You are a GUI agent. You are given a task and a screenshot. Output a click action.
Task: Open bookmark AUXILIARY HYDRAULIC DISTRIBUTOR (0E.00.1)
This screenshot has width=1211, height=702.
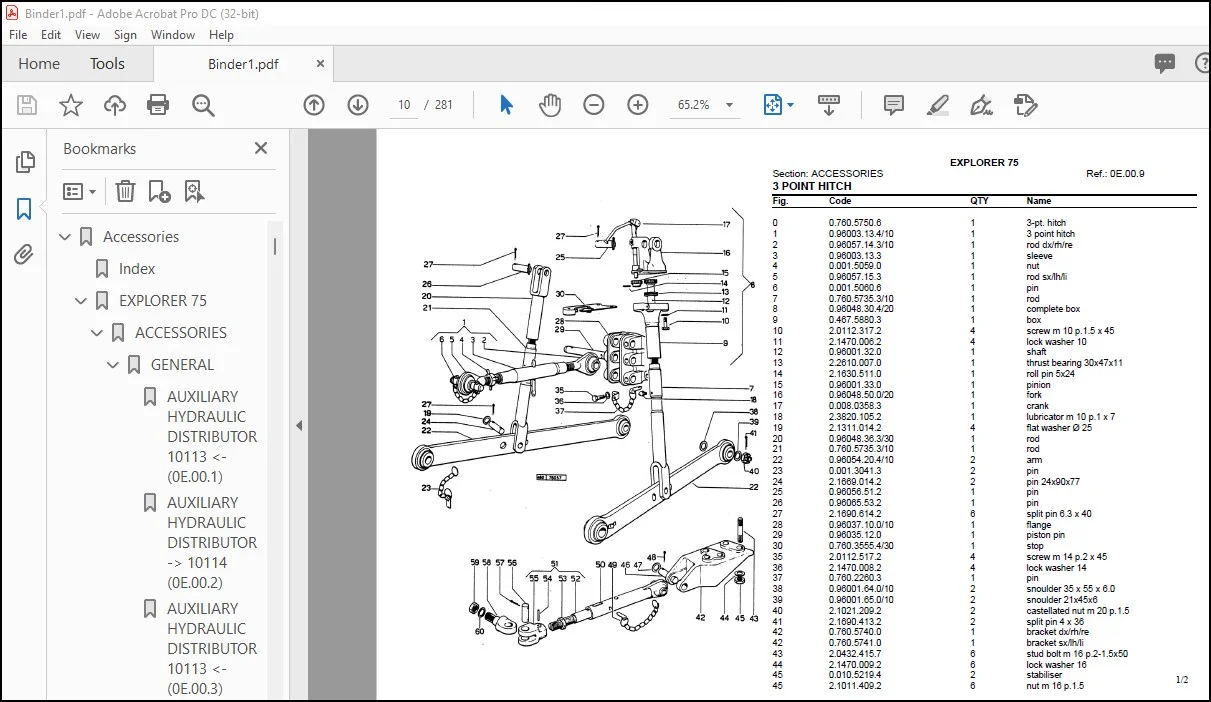[x=212, y=437]
